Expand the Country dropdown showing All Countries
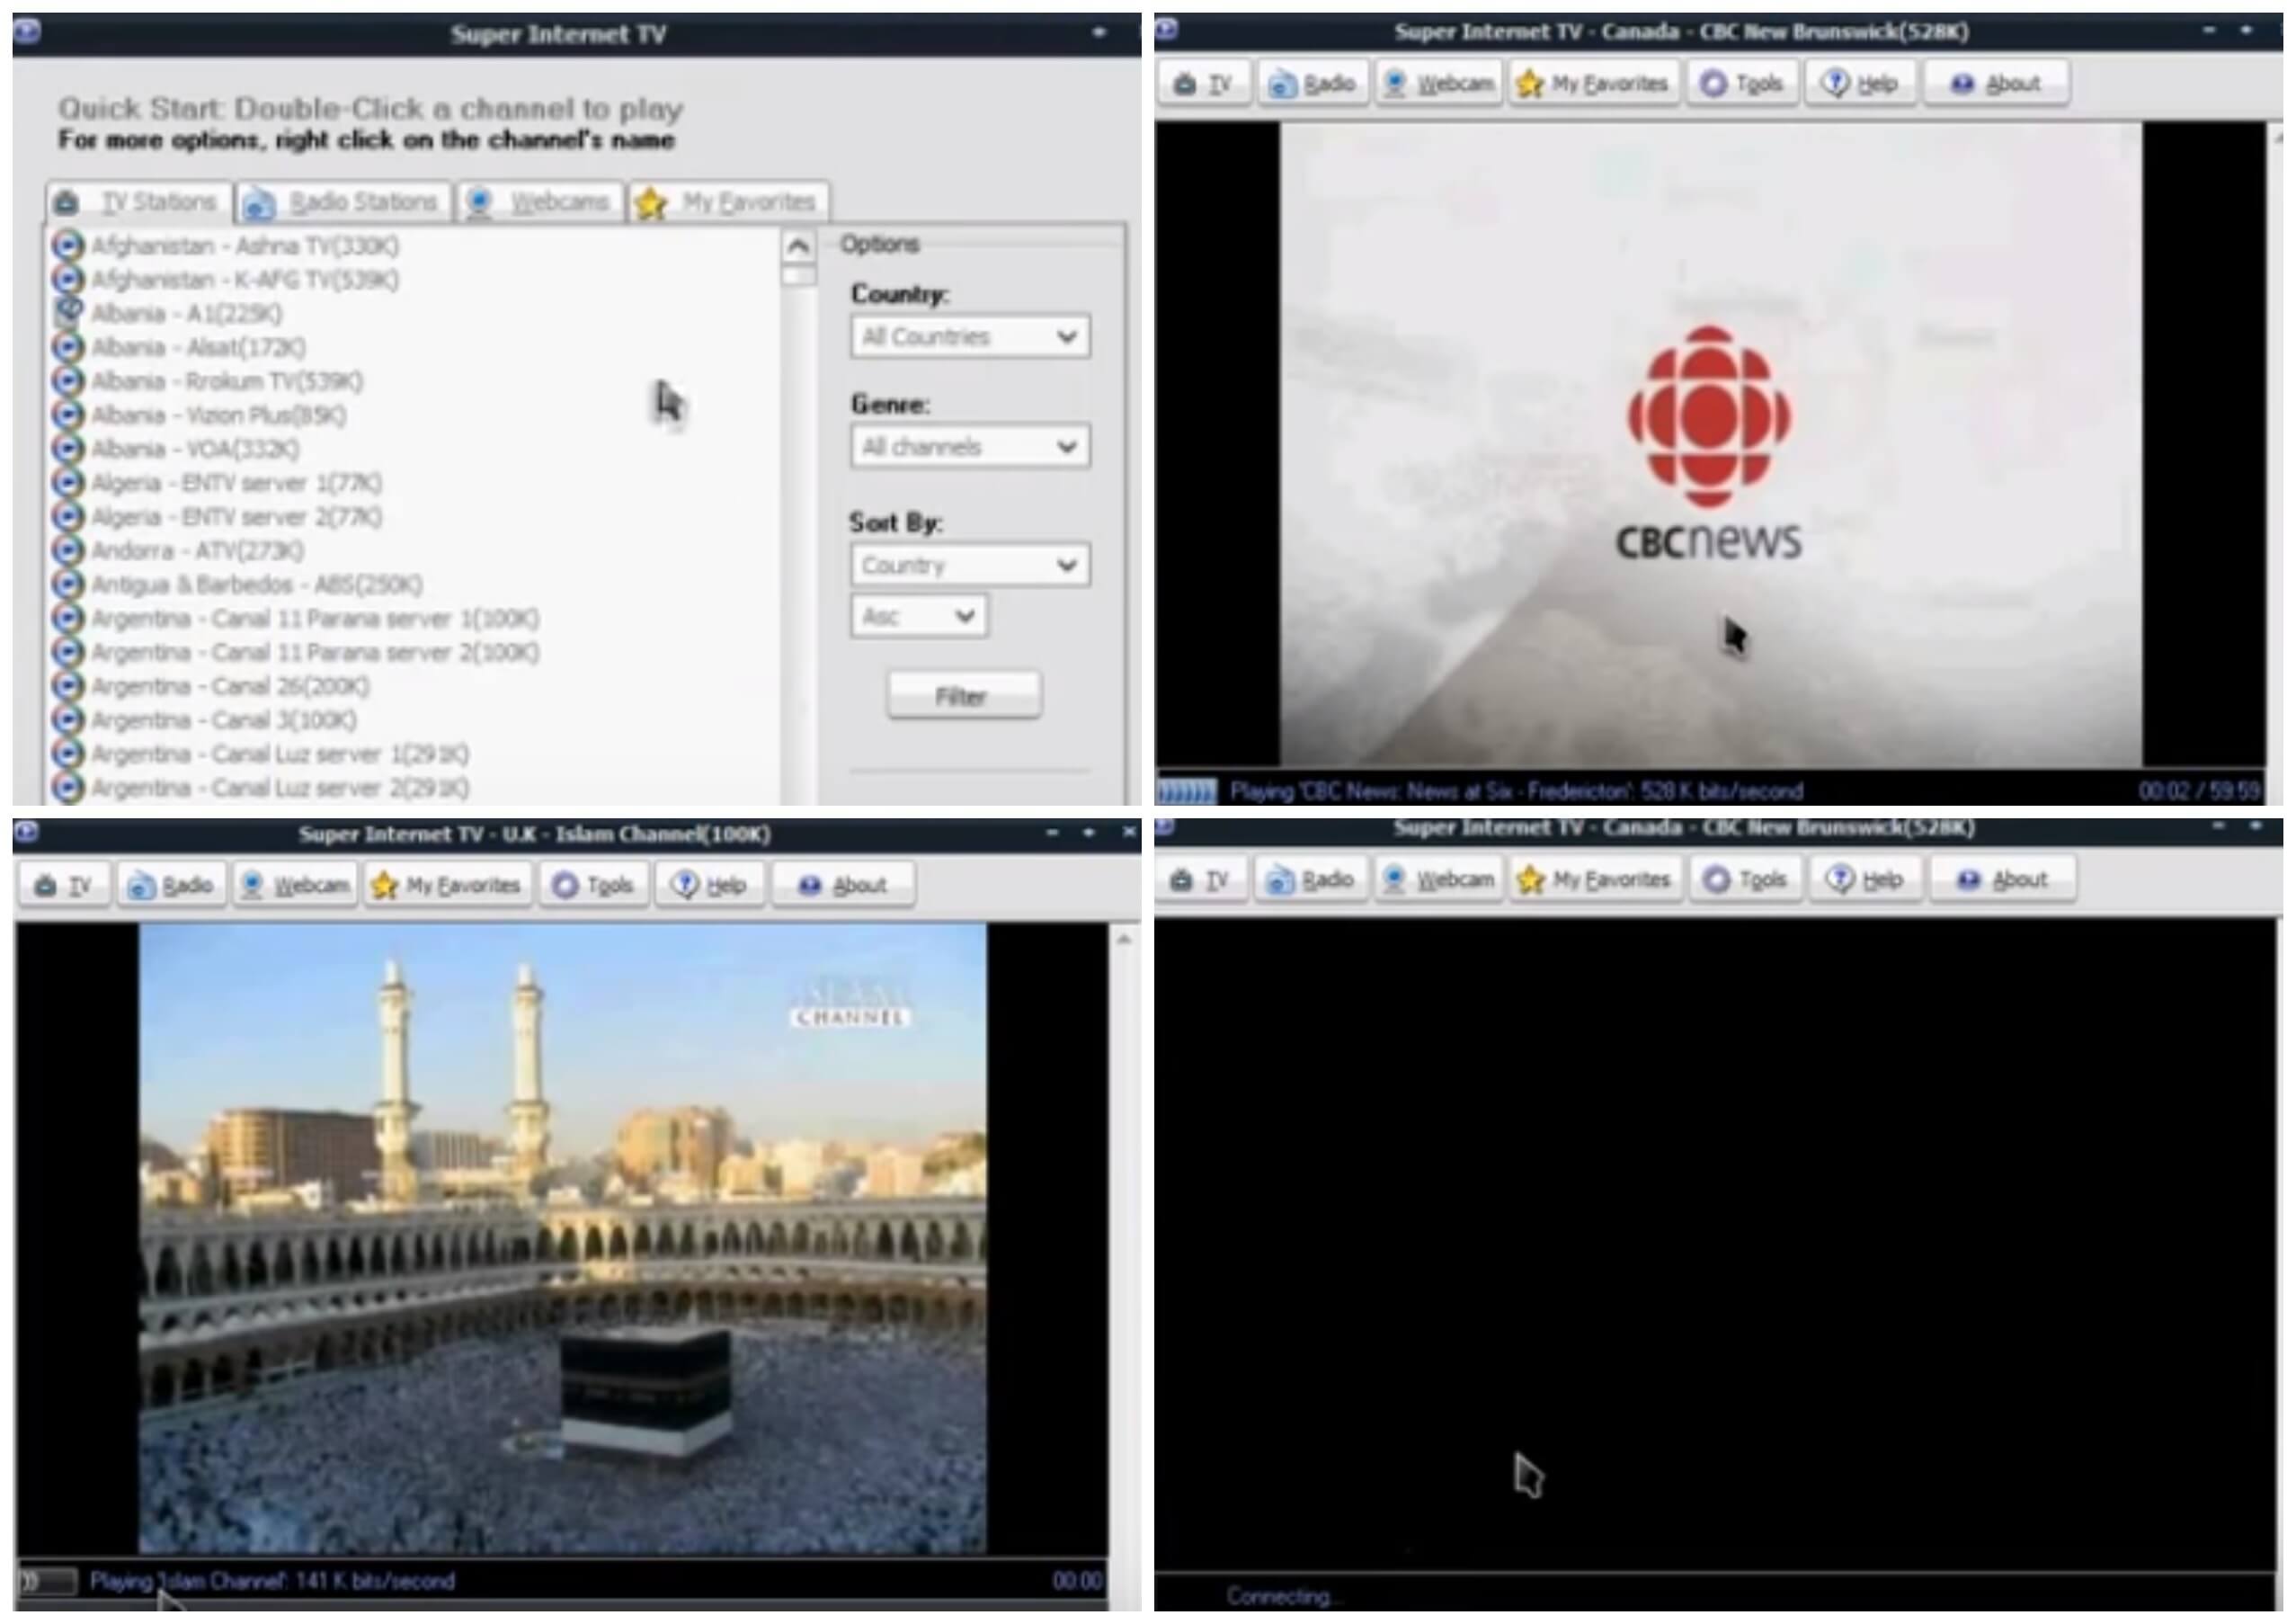2296x1624 pixels. [970, 336]
